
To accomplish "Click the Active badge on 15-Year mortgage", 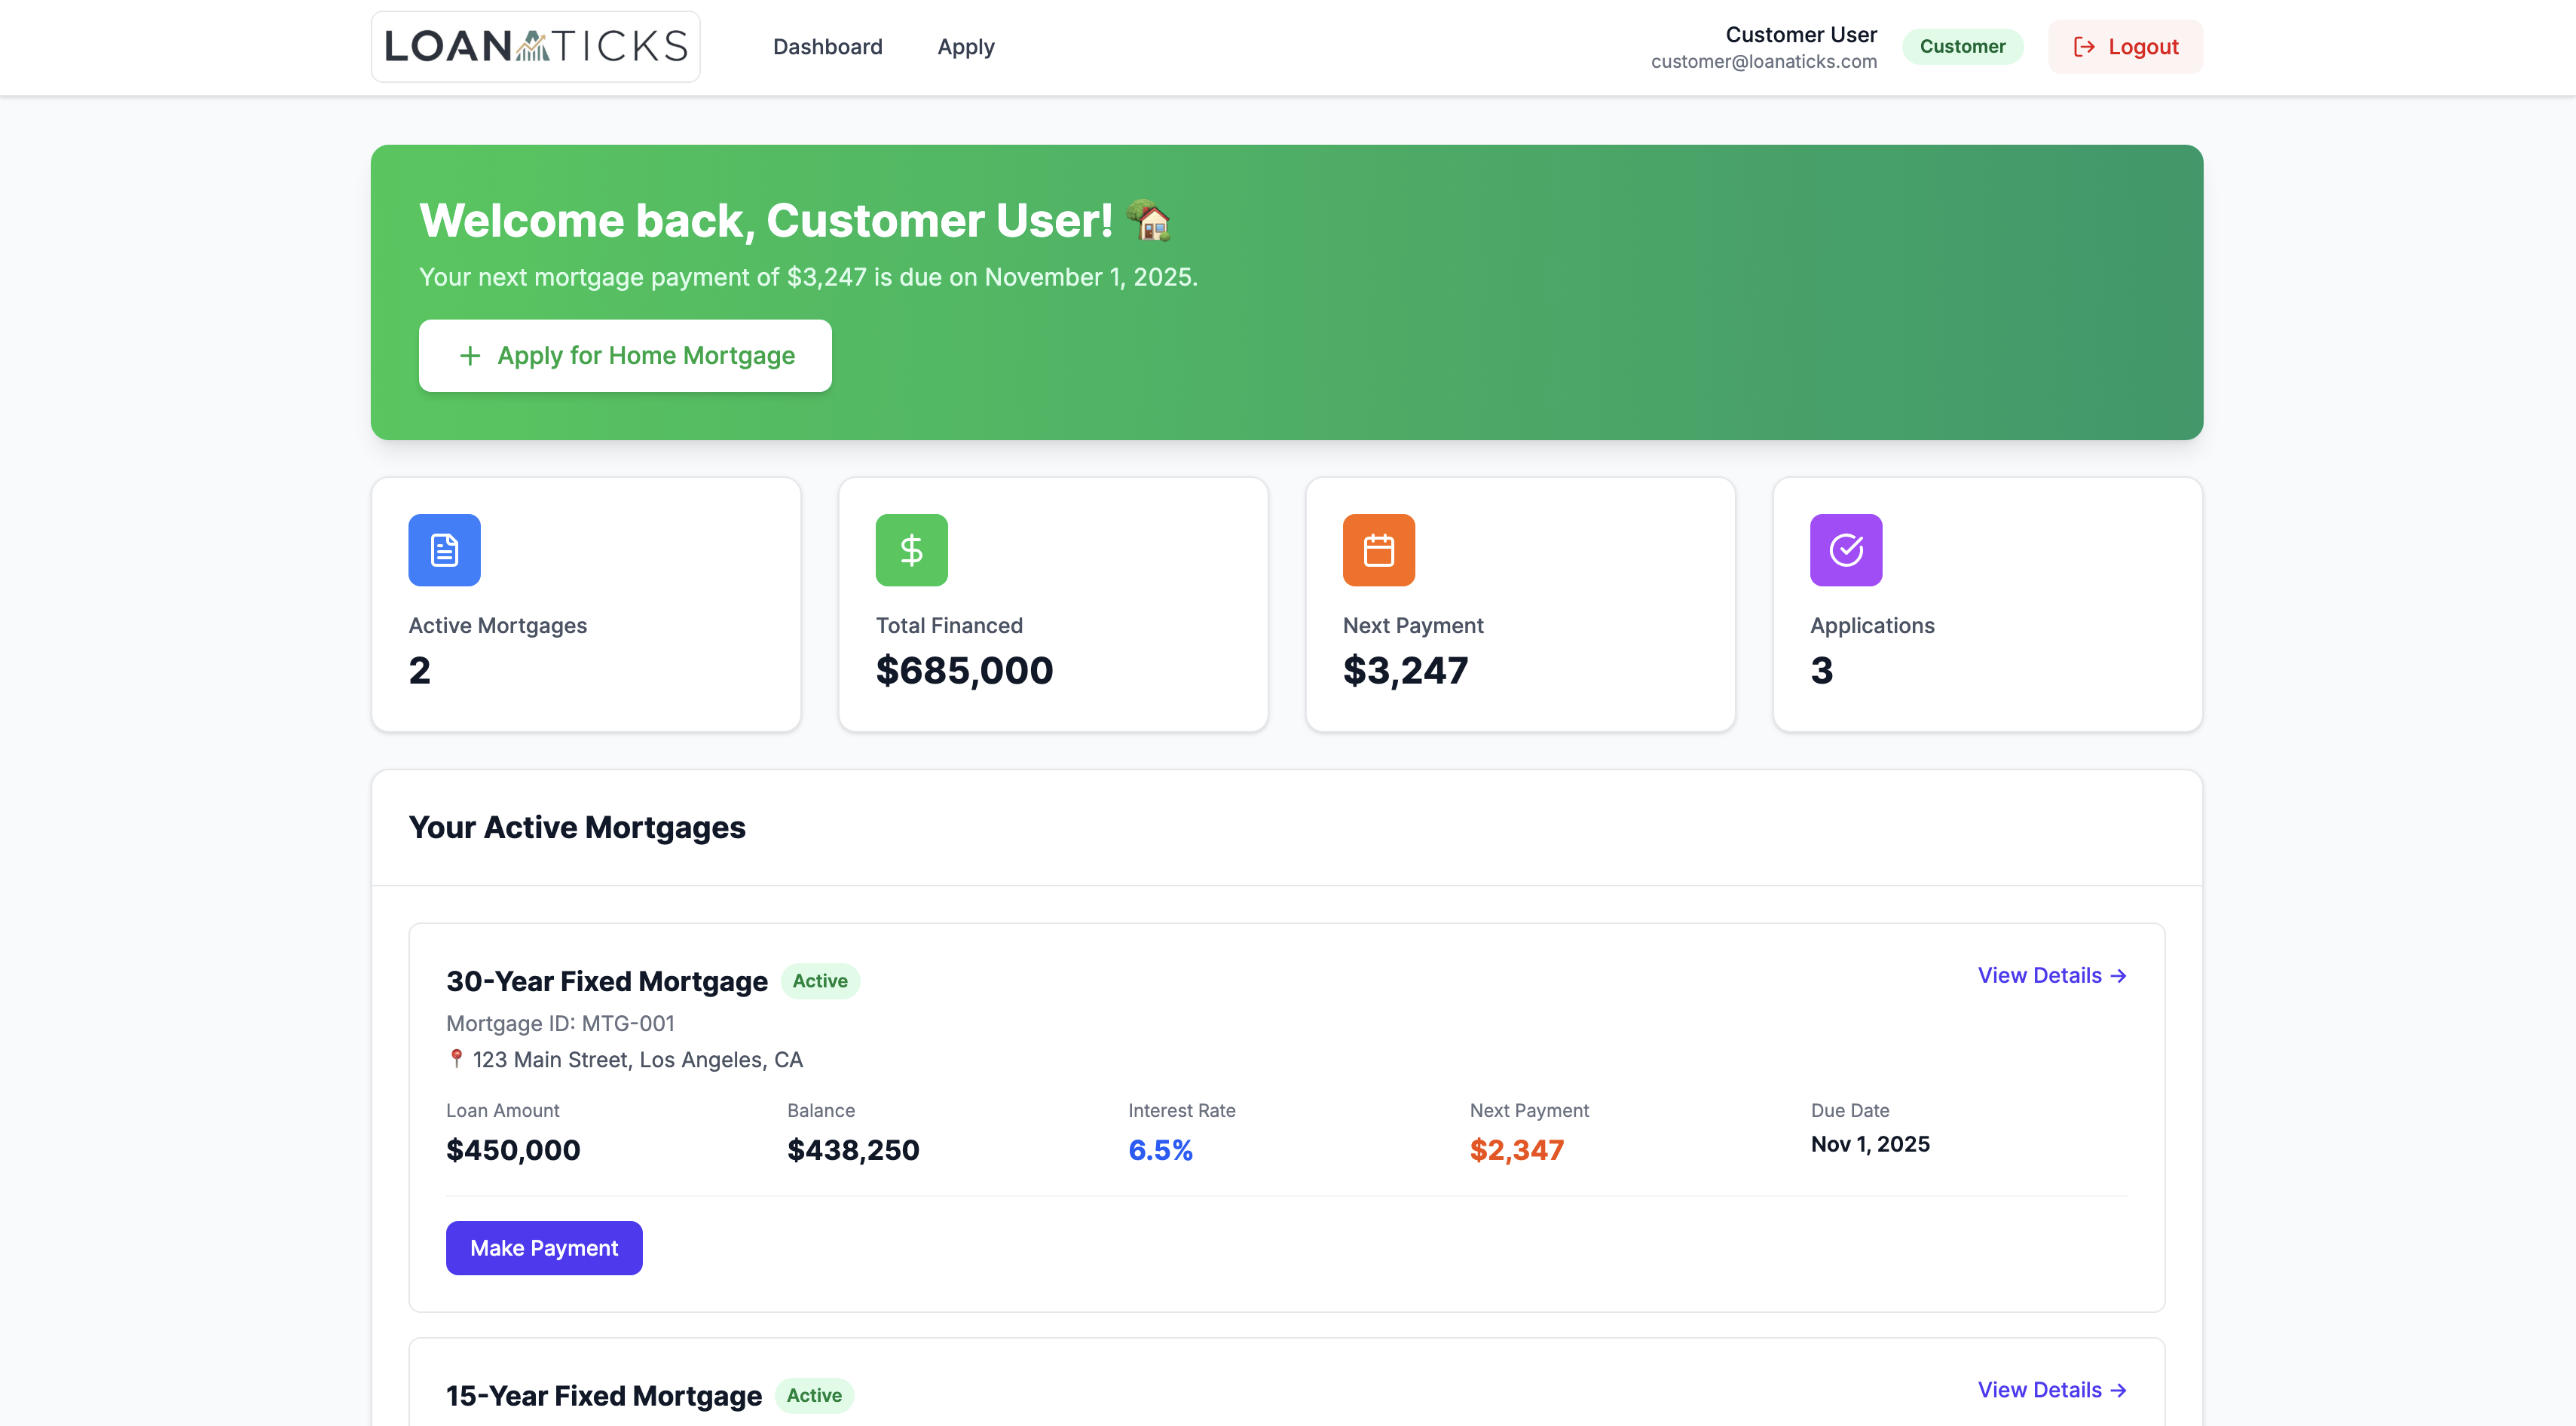I will (813, 1395).
